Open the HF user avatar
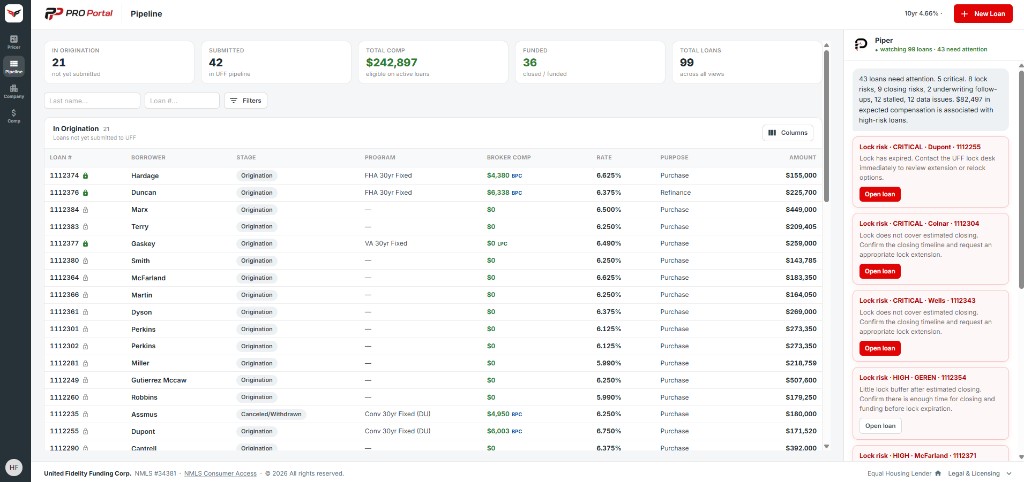Screen dimensions: 1024x482 click(14, 467)
